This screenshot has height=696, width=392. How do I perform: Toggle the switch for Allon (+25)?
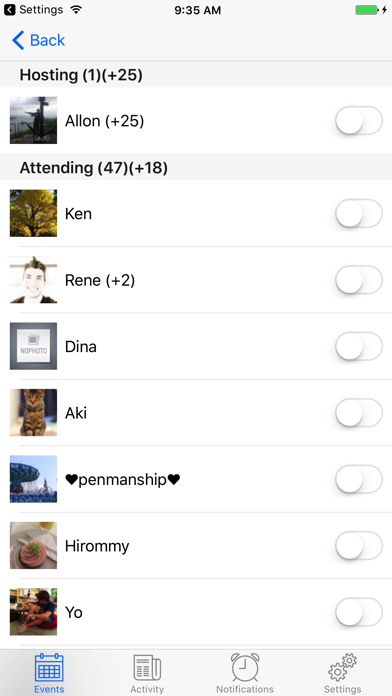click(359, 120)
